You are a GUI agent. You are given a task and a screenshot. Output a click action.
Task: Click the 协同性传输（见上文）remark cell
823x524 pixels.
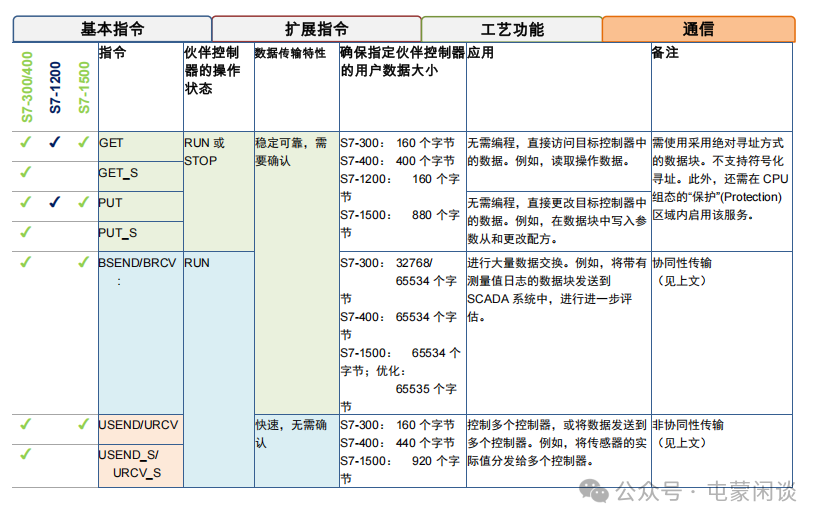click(722, 333)
